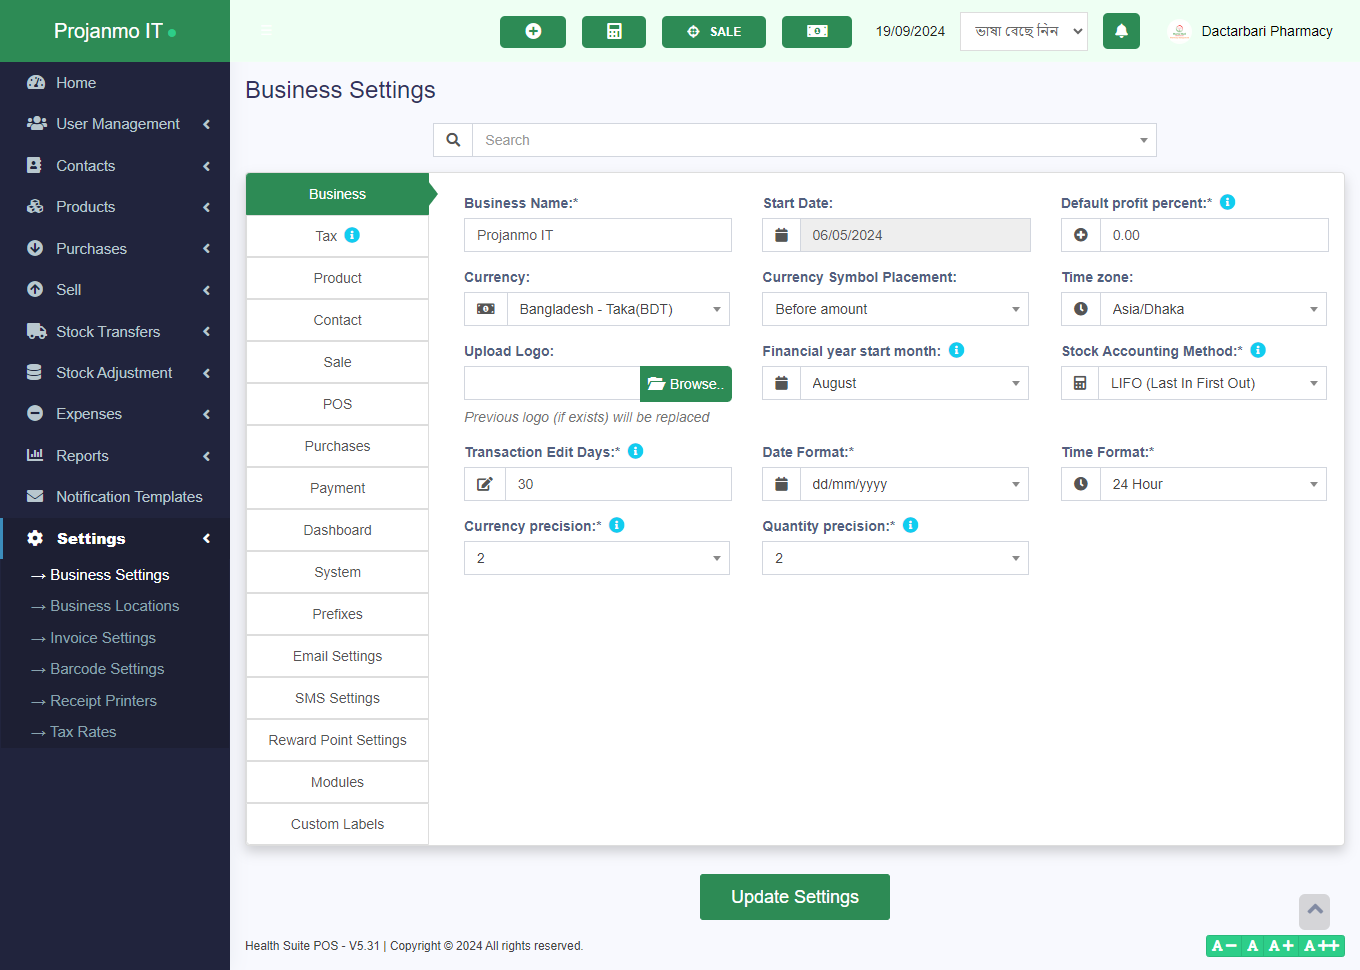Click the banknote icon in header
Screen dimensions: 1360x970
point(816,31)
